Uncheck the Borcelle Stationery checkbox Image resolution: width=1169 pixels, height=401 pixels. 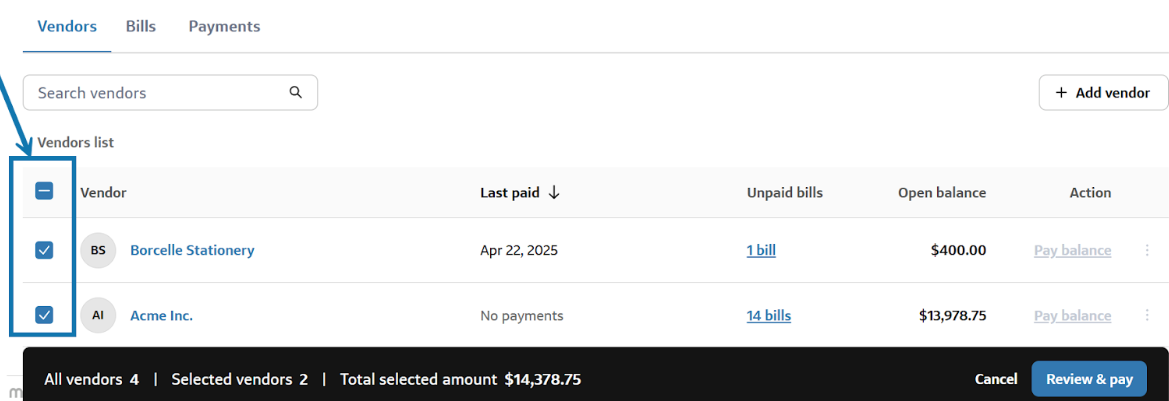tap(44, 250)
